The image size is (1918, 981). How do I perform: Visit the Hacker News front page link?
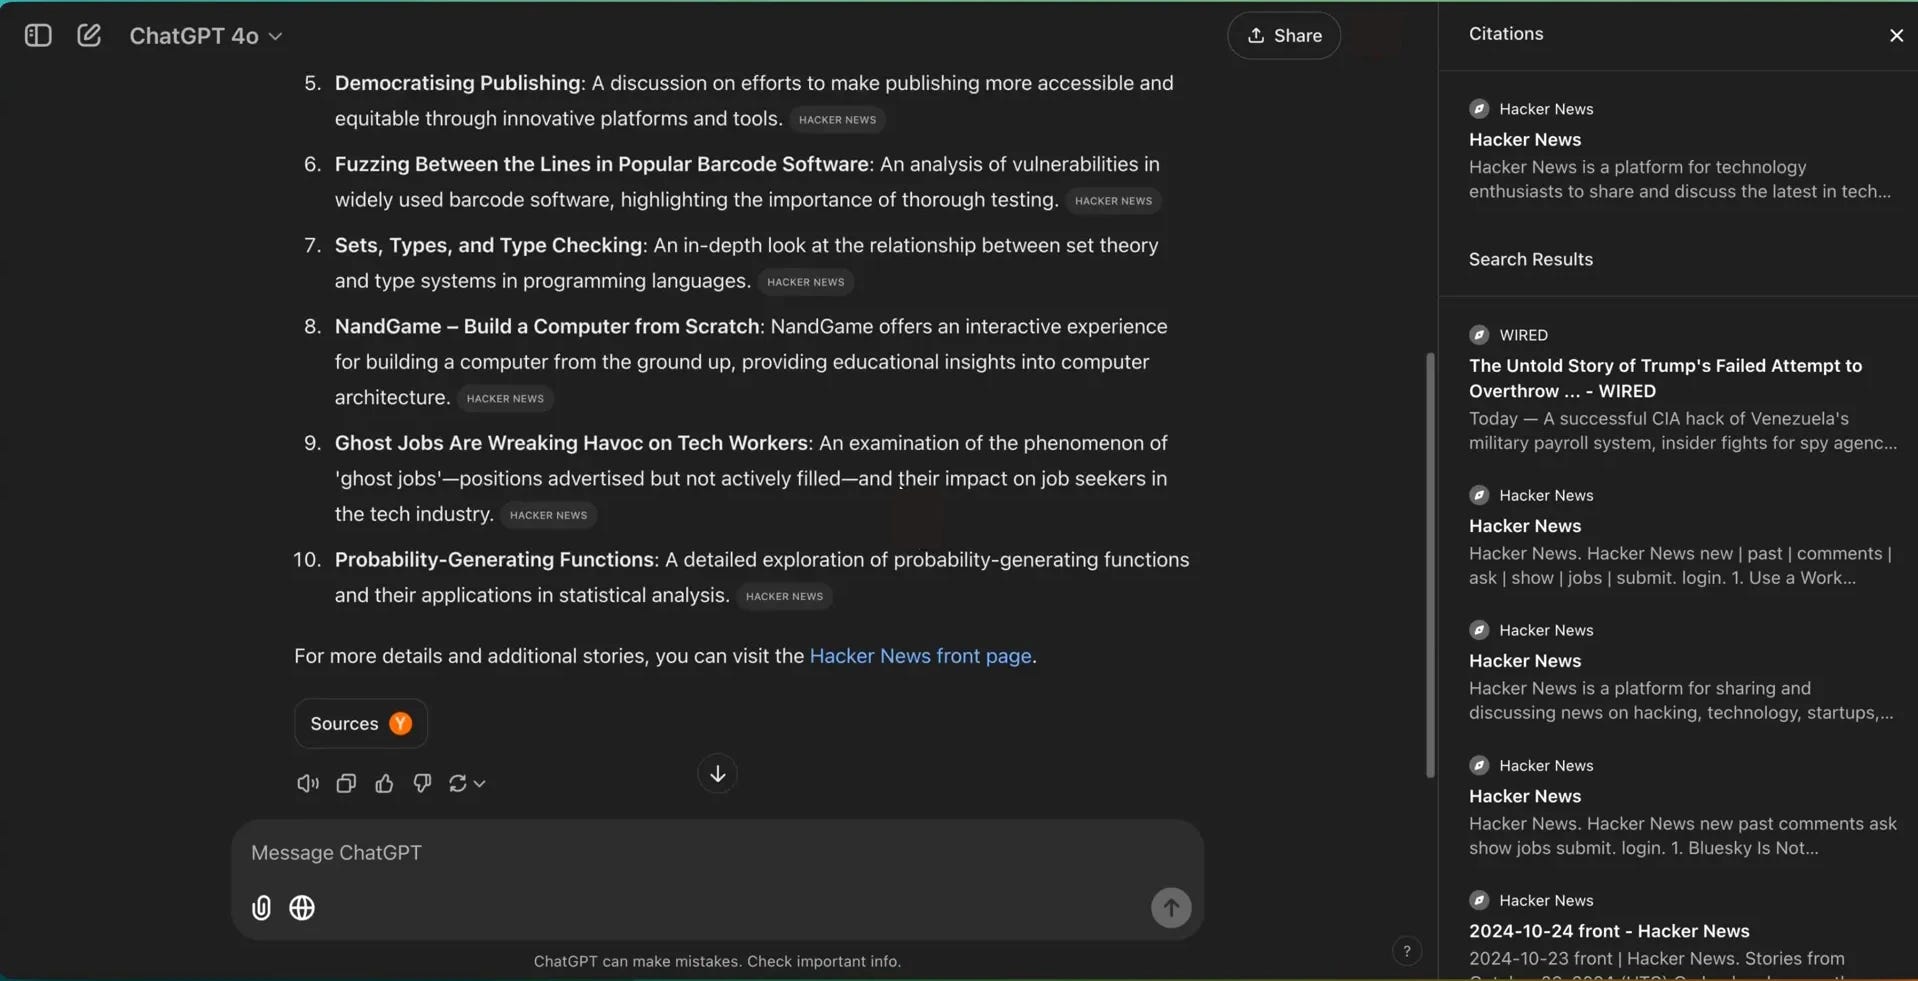click(x=919, y=656)
